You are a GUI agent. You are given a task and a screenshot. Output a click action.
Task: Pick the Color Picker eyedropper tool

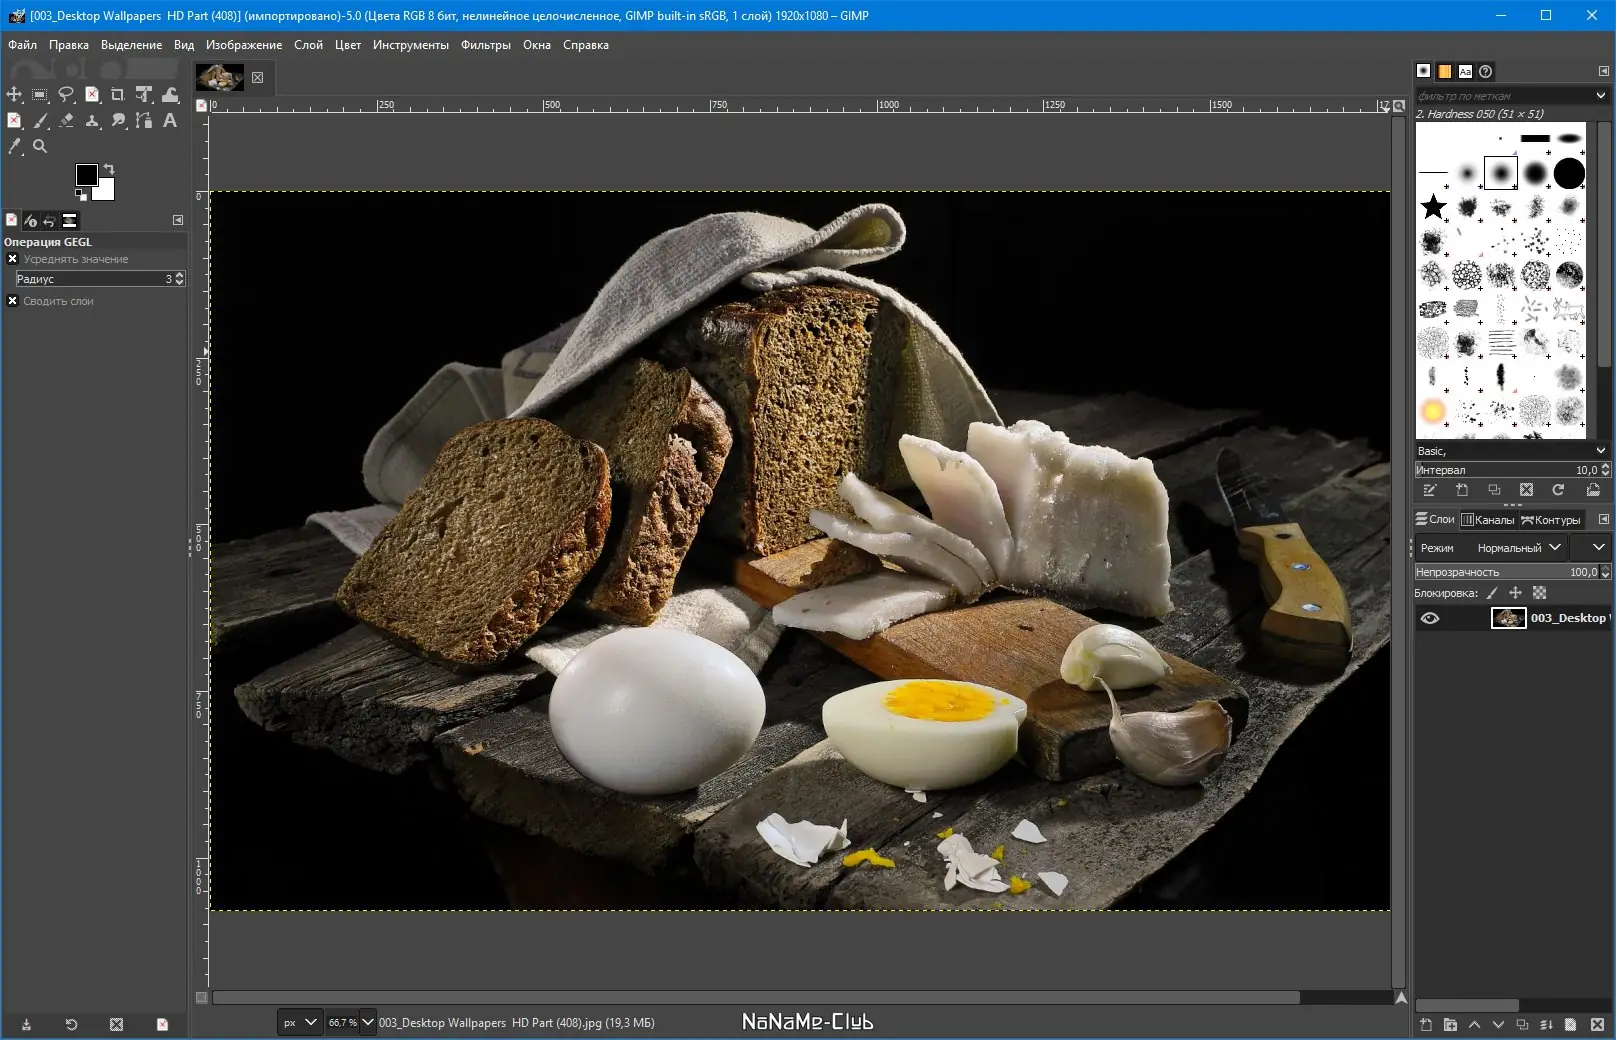click(x=15, y=147)
